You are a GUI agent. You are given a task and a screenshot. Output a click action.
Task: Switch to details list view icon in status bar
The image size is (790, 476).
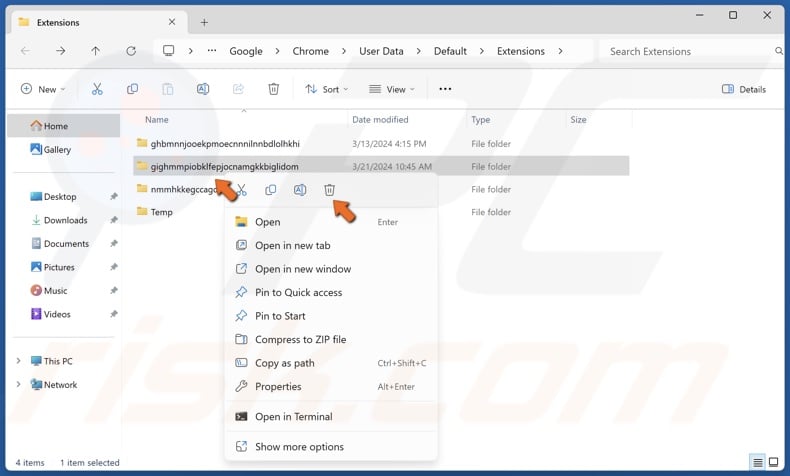(x=758, y=462)
